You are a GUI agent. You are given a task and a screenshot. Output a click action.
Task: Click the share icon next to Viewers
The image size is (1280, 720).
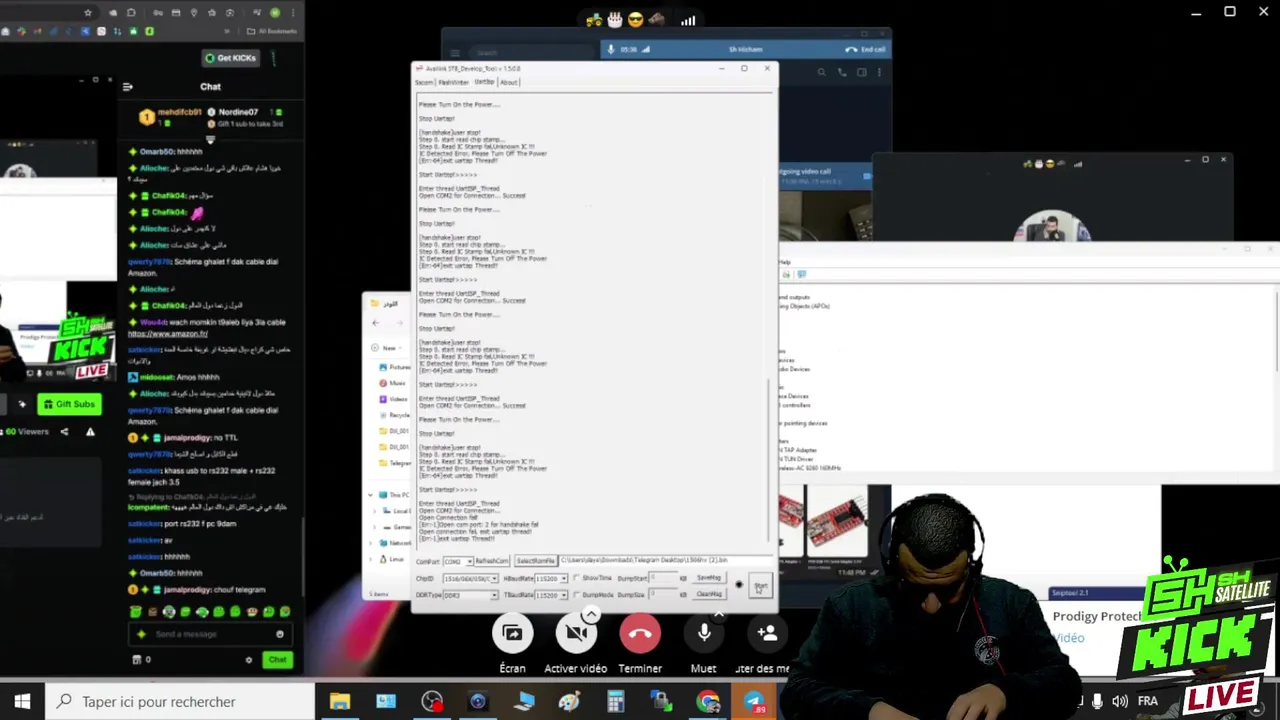click(x=65, y=432)
